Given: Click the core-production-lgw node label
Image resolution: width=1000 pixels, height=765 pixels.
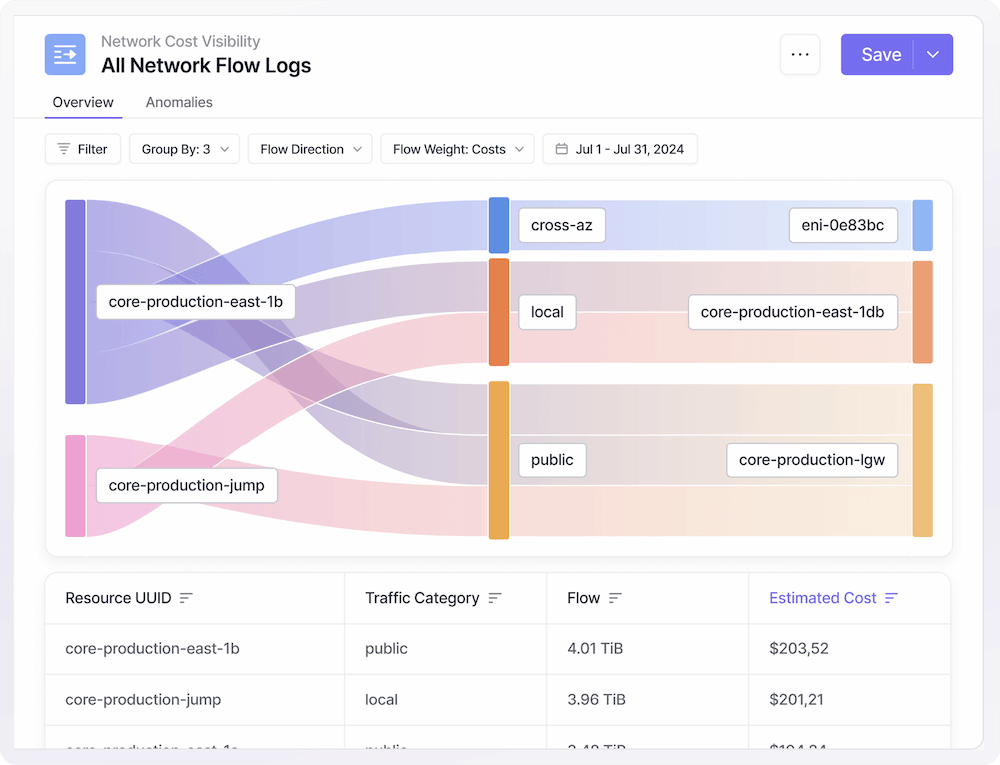Looking at the screenshot, I should pos(811,460).
